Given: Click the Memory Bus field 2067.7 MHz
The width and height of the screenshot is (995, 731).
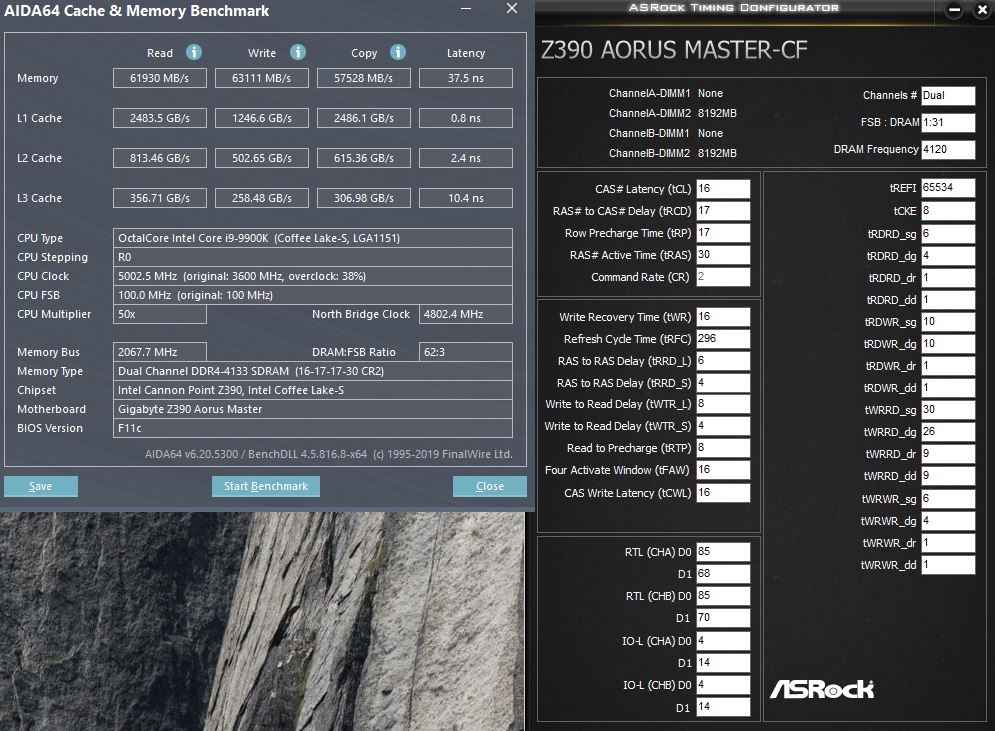Looking at the screenshot, I should point(160,352).
